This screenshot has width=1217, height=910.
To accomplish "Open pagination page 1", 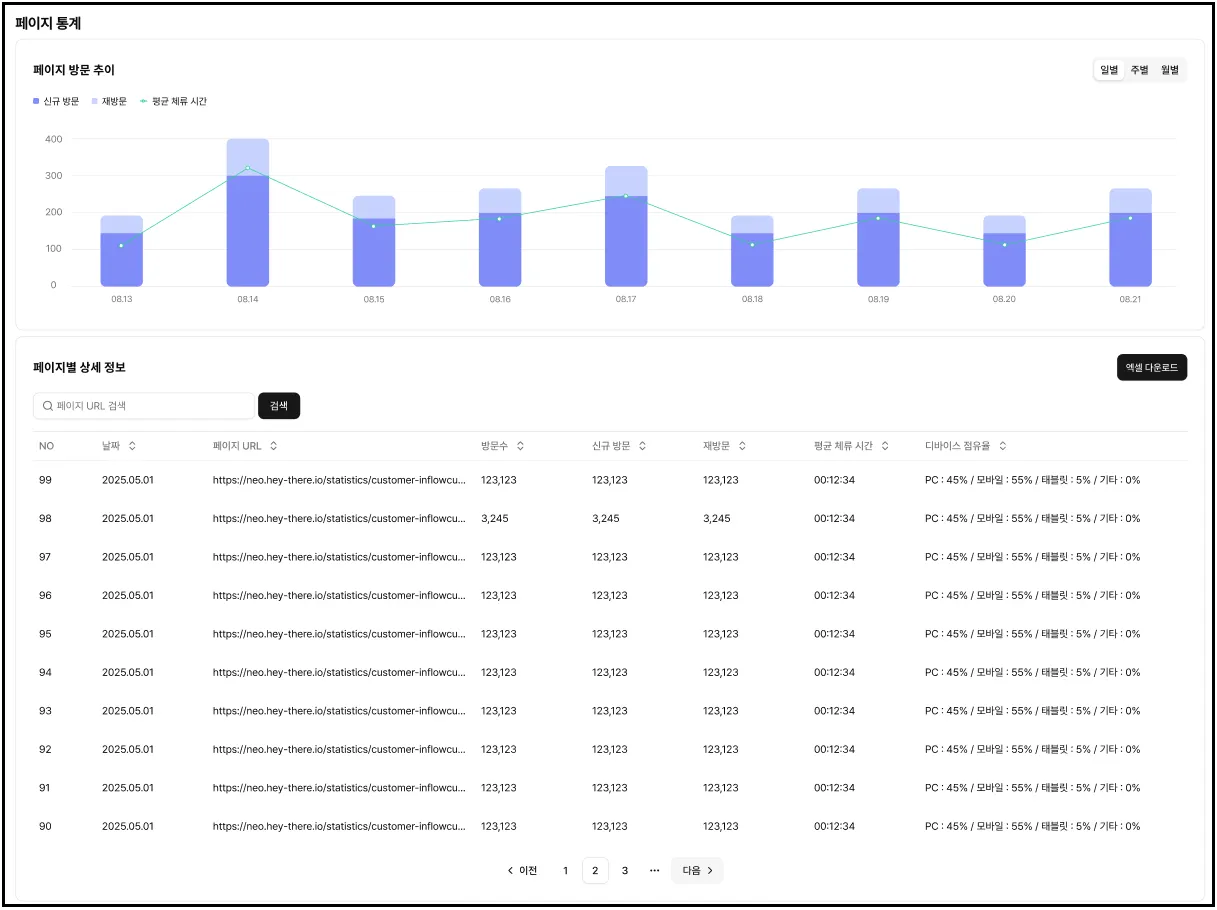I will click(x=565, y=871).
